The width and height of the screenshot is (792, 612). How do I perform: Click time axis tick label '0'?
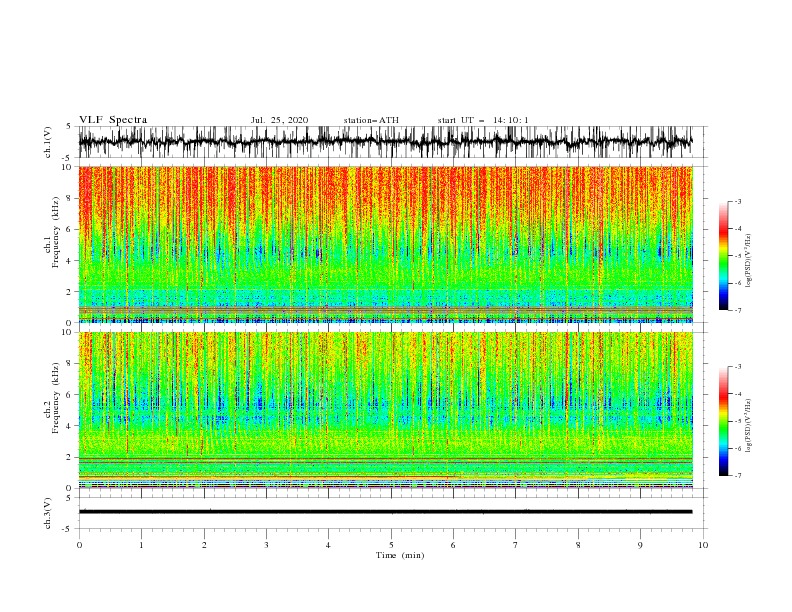point(79,545)
